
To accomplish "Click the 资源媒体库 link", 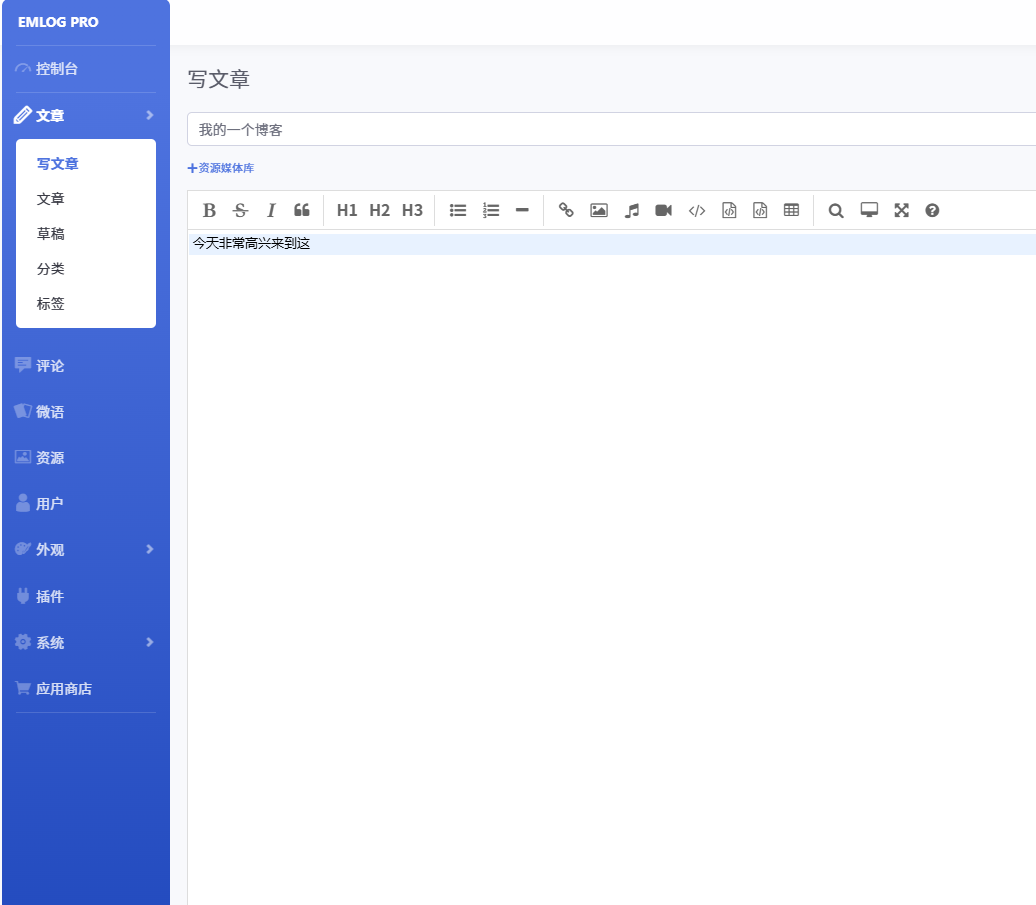I will tap(221, 168).
